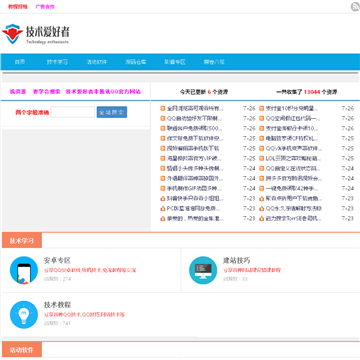
Task: Click the orange icon beside 视频编辑器手机版下载
Action: click(x=163, y=148)
